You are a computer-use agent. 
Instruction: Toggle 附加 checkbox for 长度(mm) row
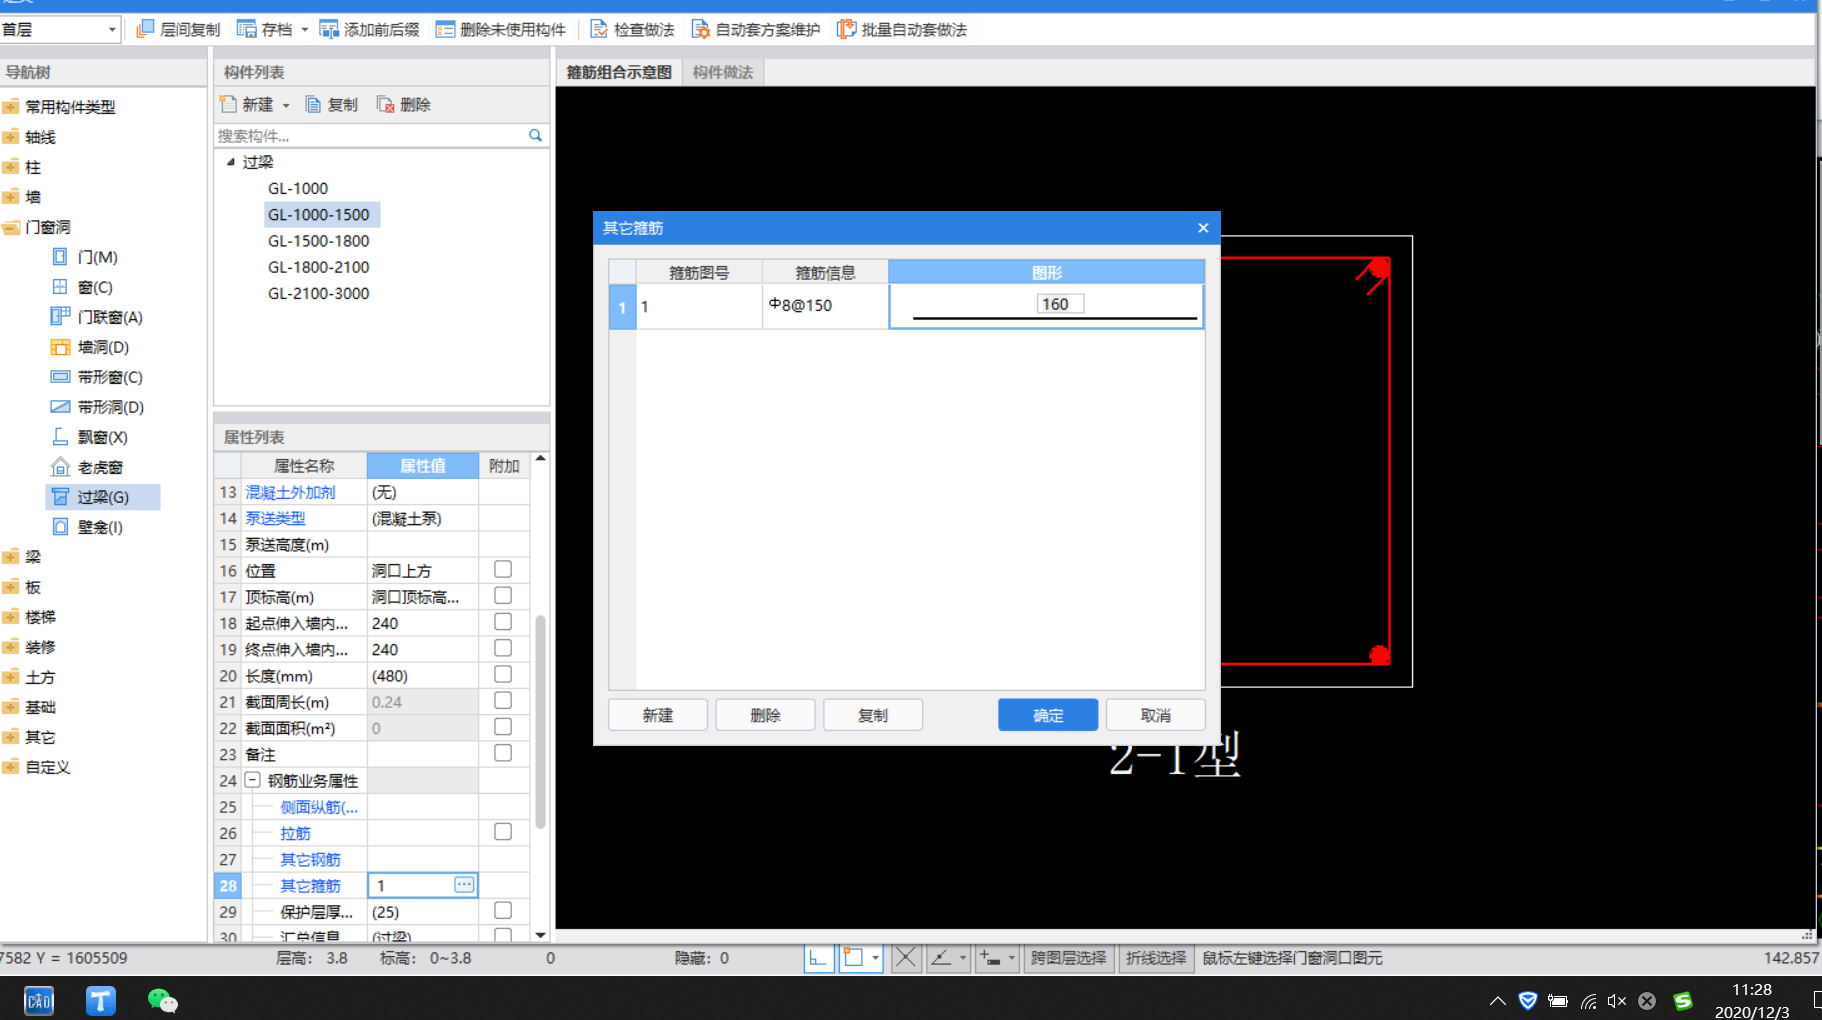point(503,675)
